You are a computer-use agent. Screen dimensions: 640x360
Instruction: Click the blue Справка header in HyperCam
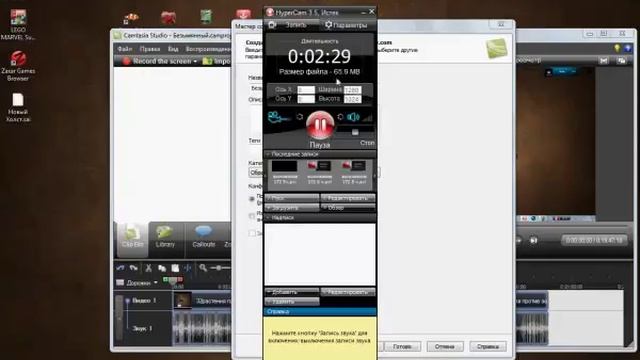tap(320, 311)
